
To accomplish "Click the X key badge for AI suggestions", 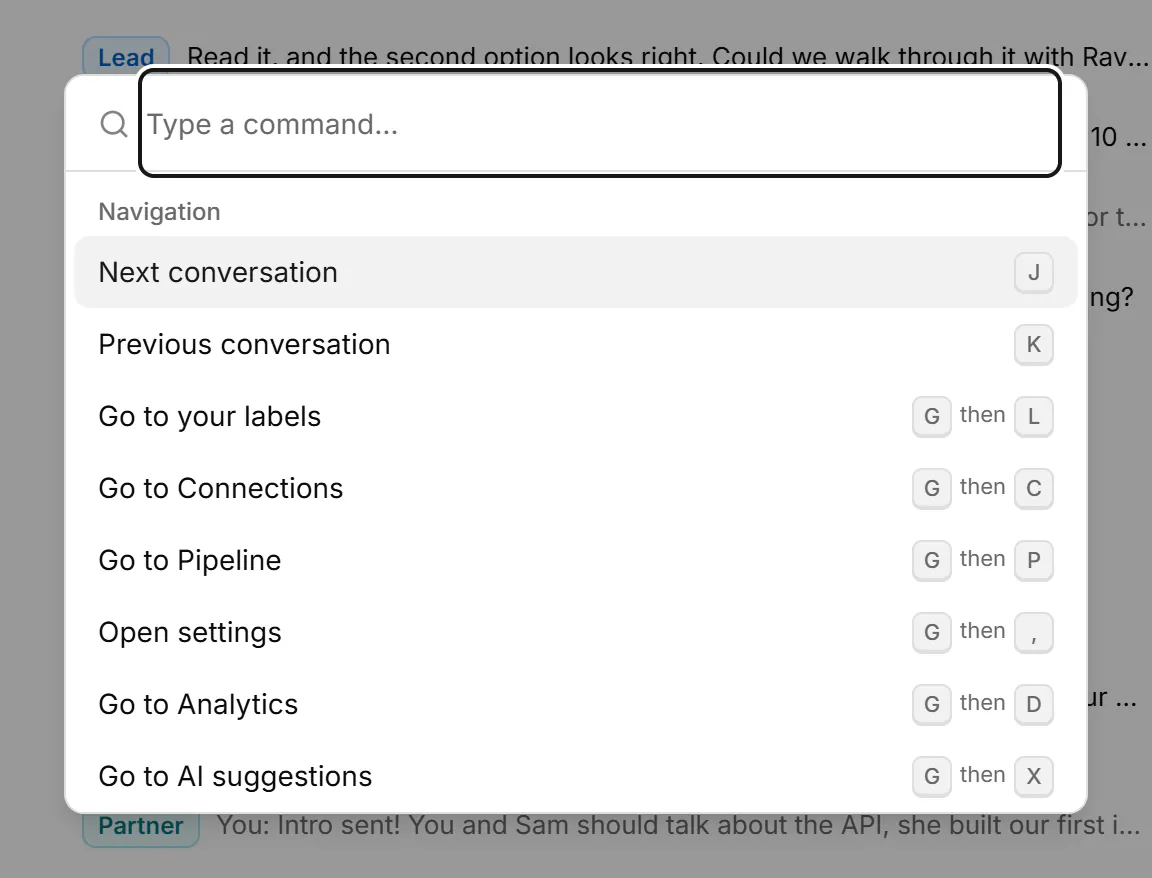I will coord(1034,777).
